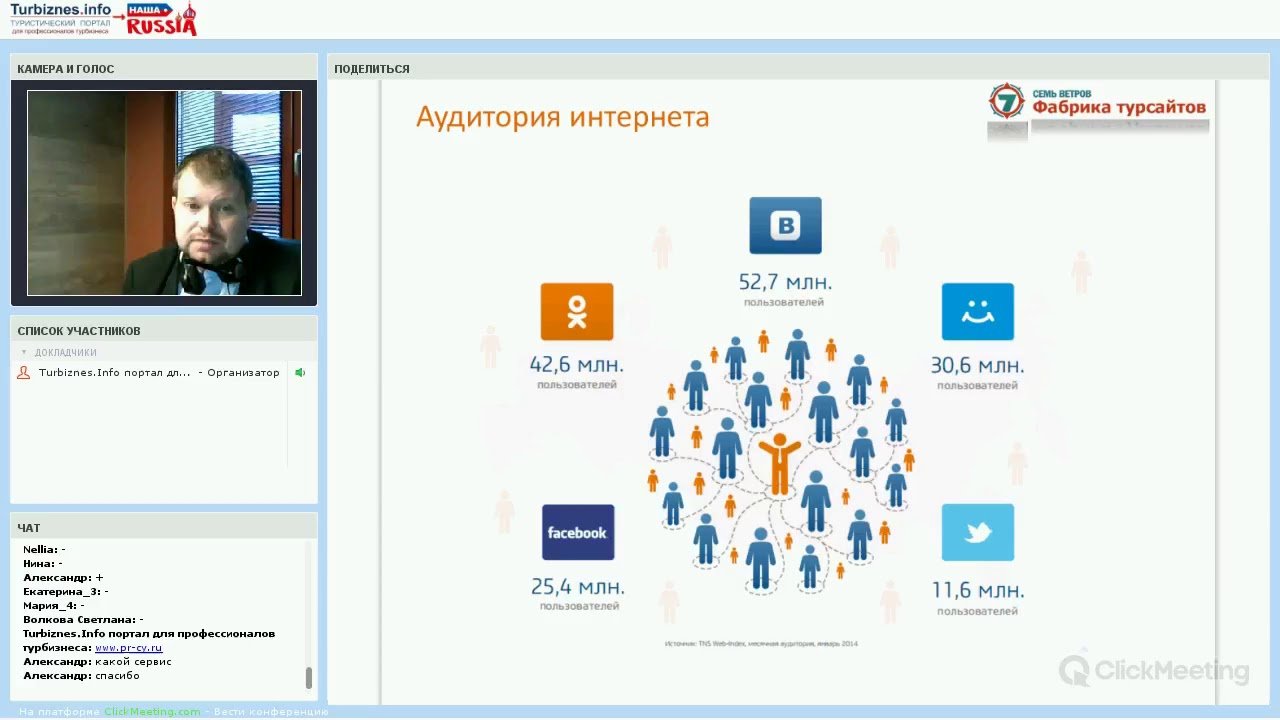
Task: Click the organizer's user icon in participants list
Action: tap(24, 373)
